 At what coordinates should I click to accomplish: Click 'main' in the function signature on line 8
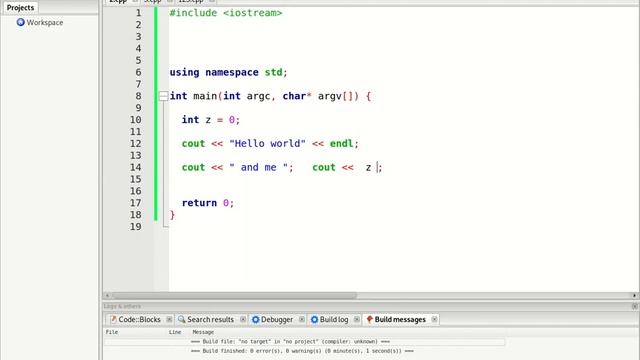[205, 96]
